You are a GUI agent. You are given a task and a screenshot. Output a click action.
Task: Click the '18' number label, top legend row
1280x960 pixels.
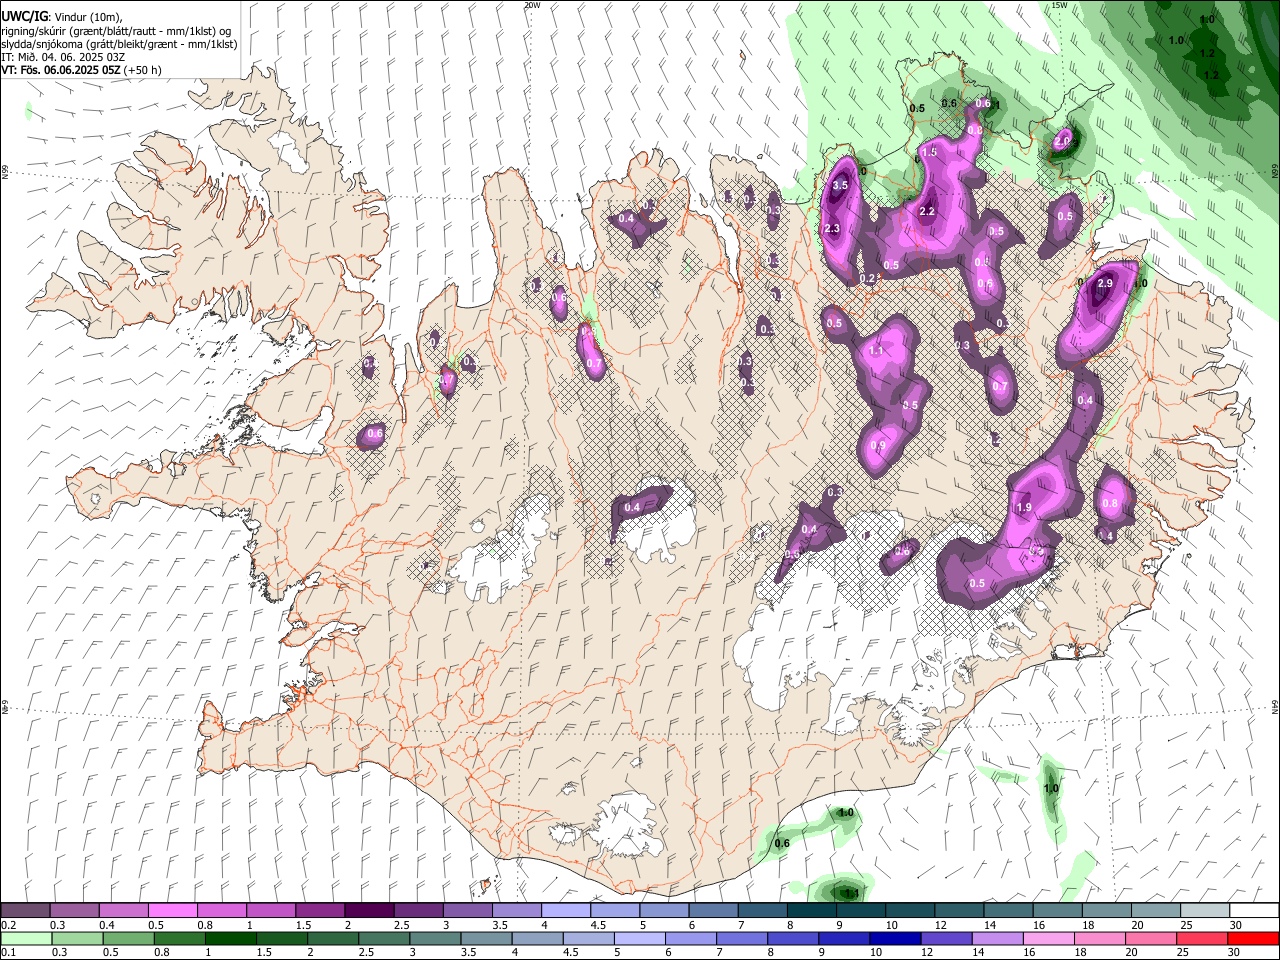click(1086, 925)
